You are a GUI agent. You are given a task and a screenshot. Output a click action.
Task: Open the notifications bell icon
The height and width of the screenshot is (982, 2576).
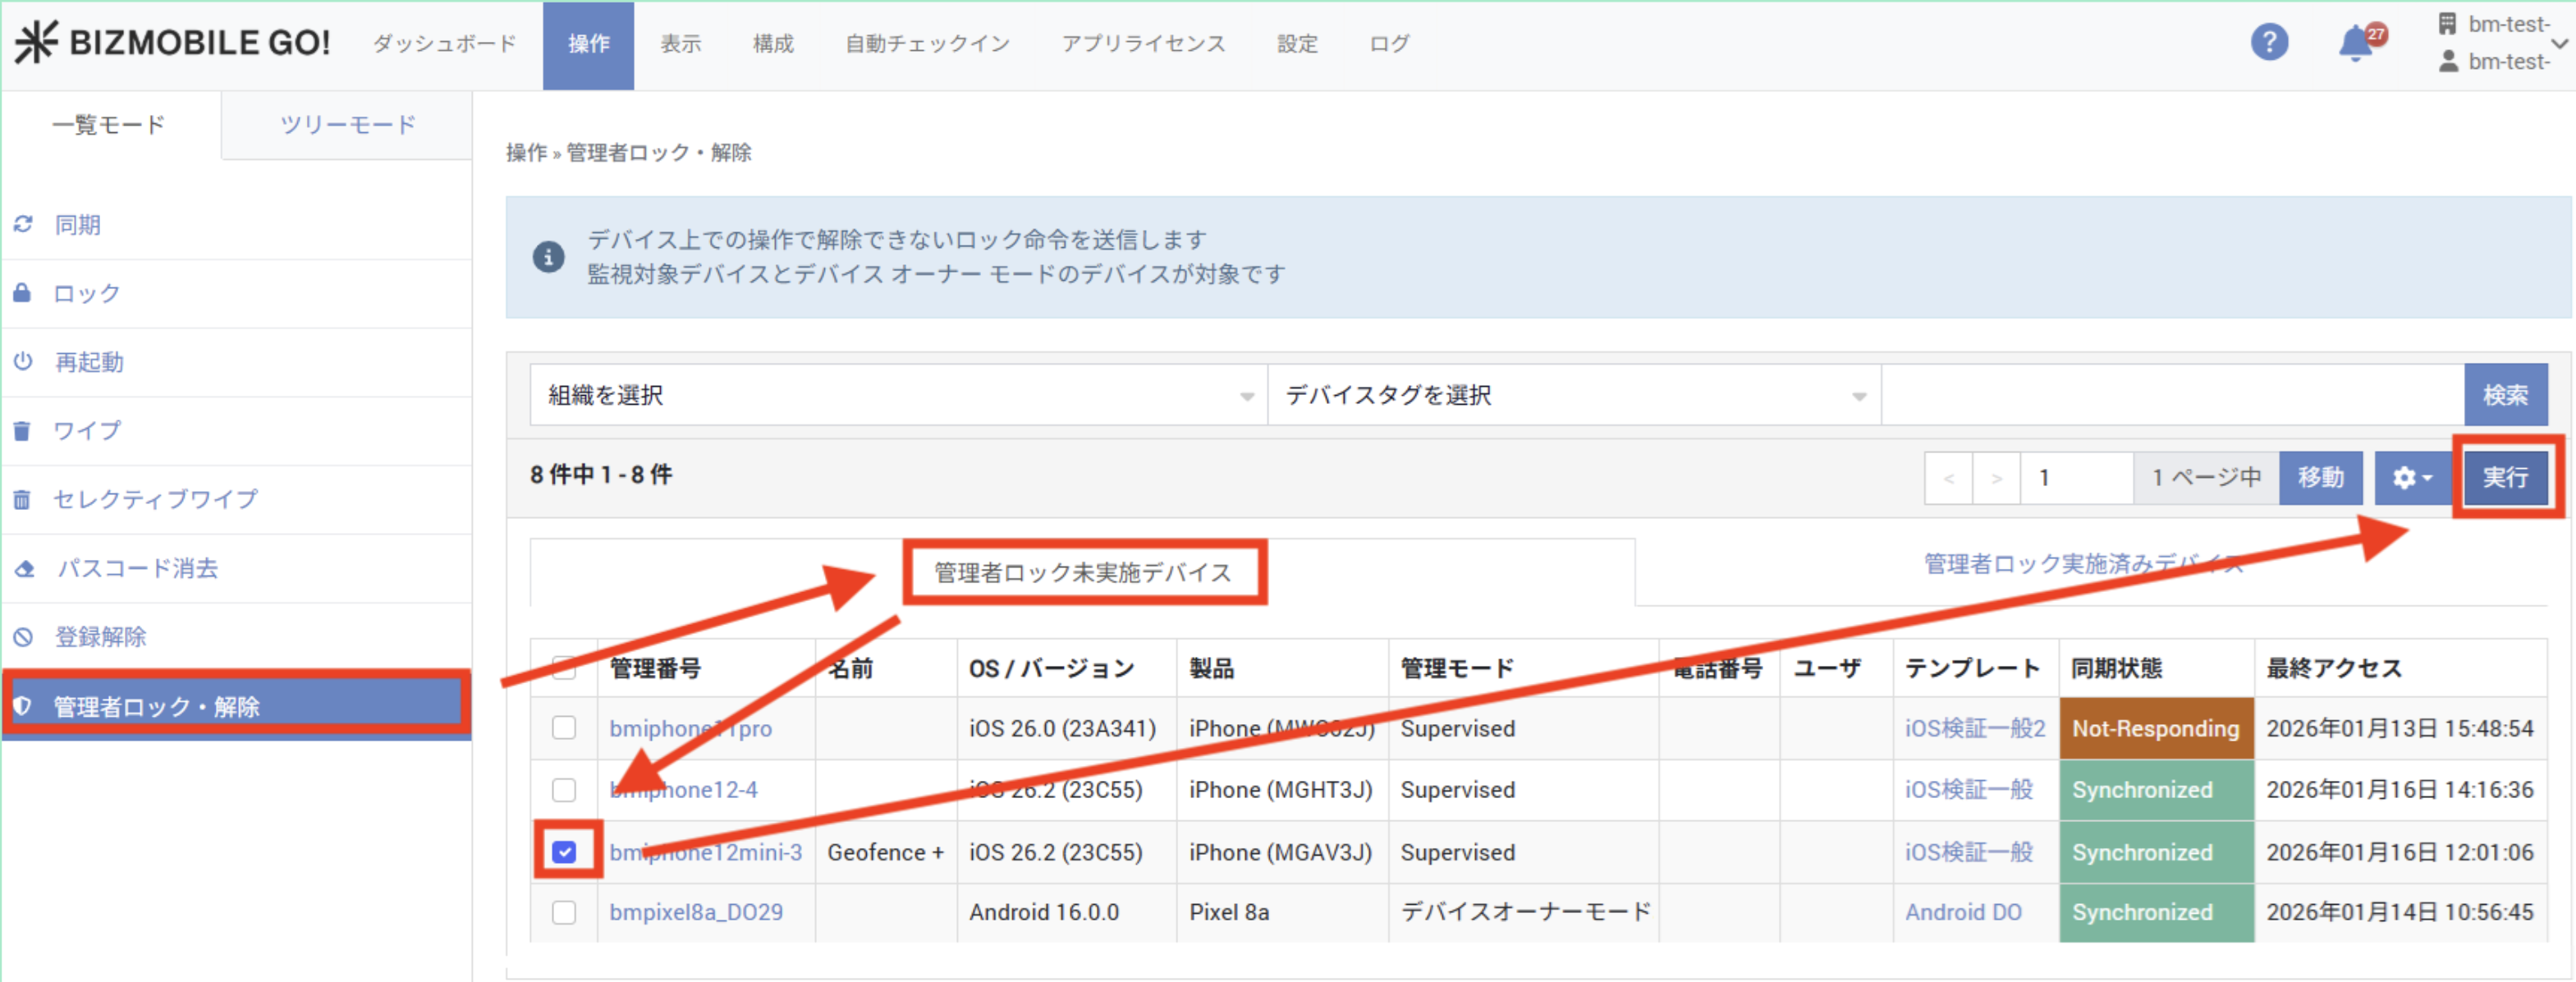(2356, 44)
